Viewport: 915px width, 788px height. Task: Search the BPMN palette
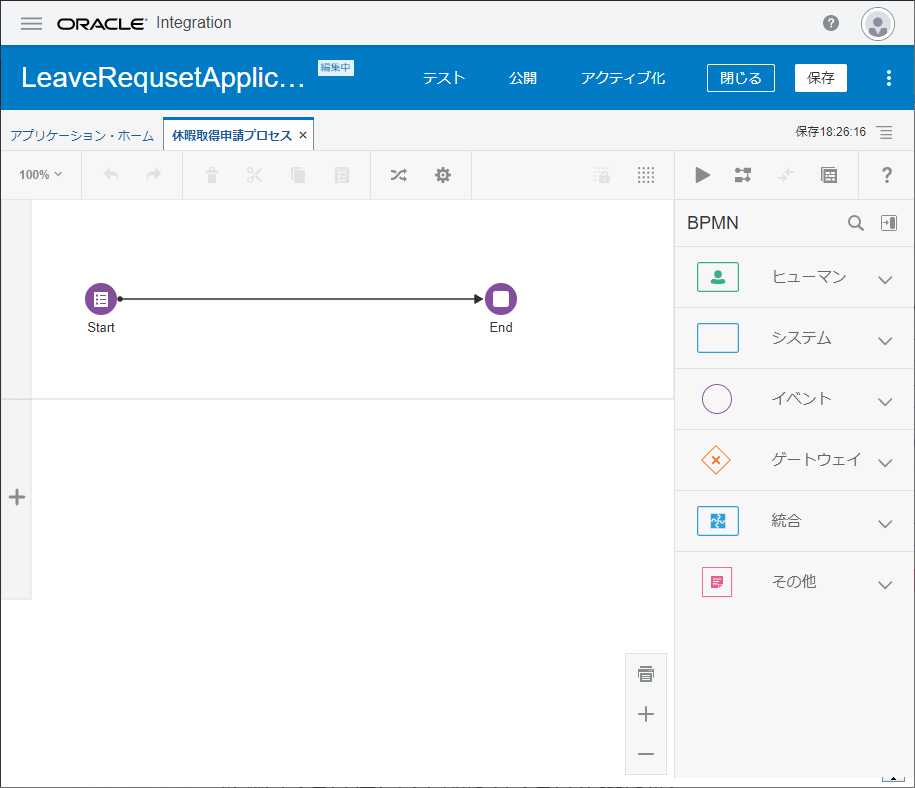point(856,223)
